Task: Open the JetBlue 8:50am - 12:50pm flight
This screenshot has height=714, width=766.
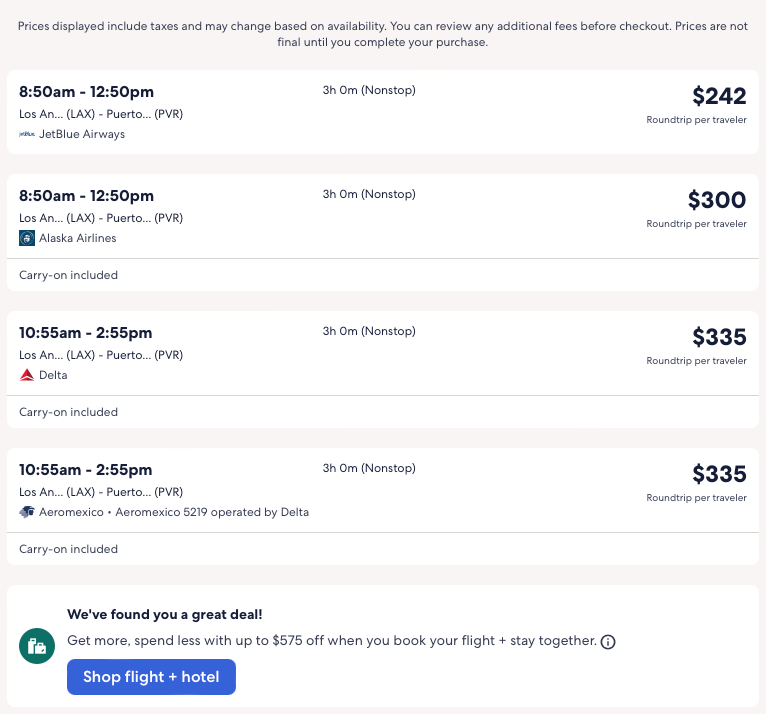Action: (x=86, y=92)
